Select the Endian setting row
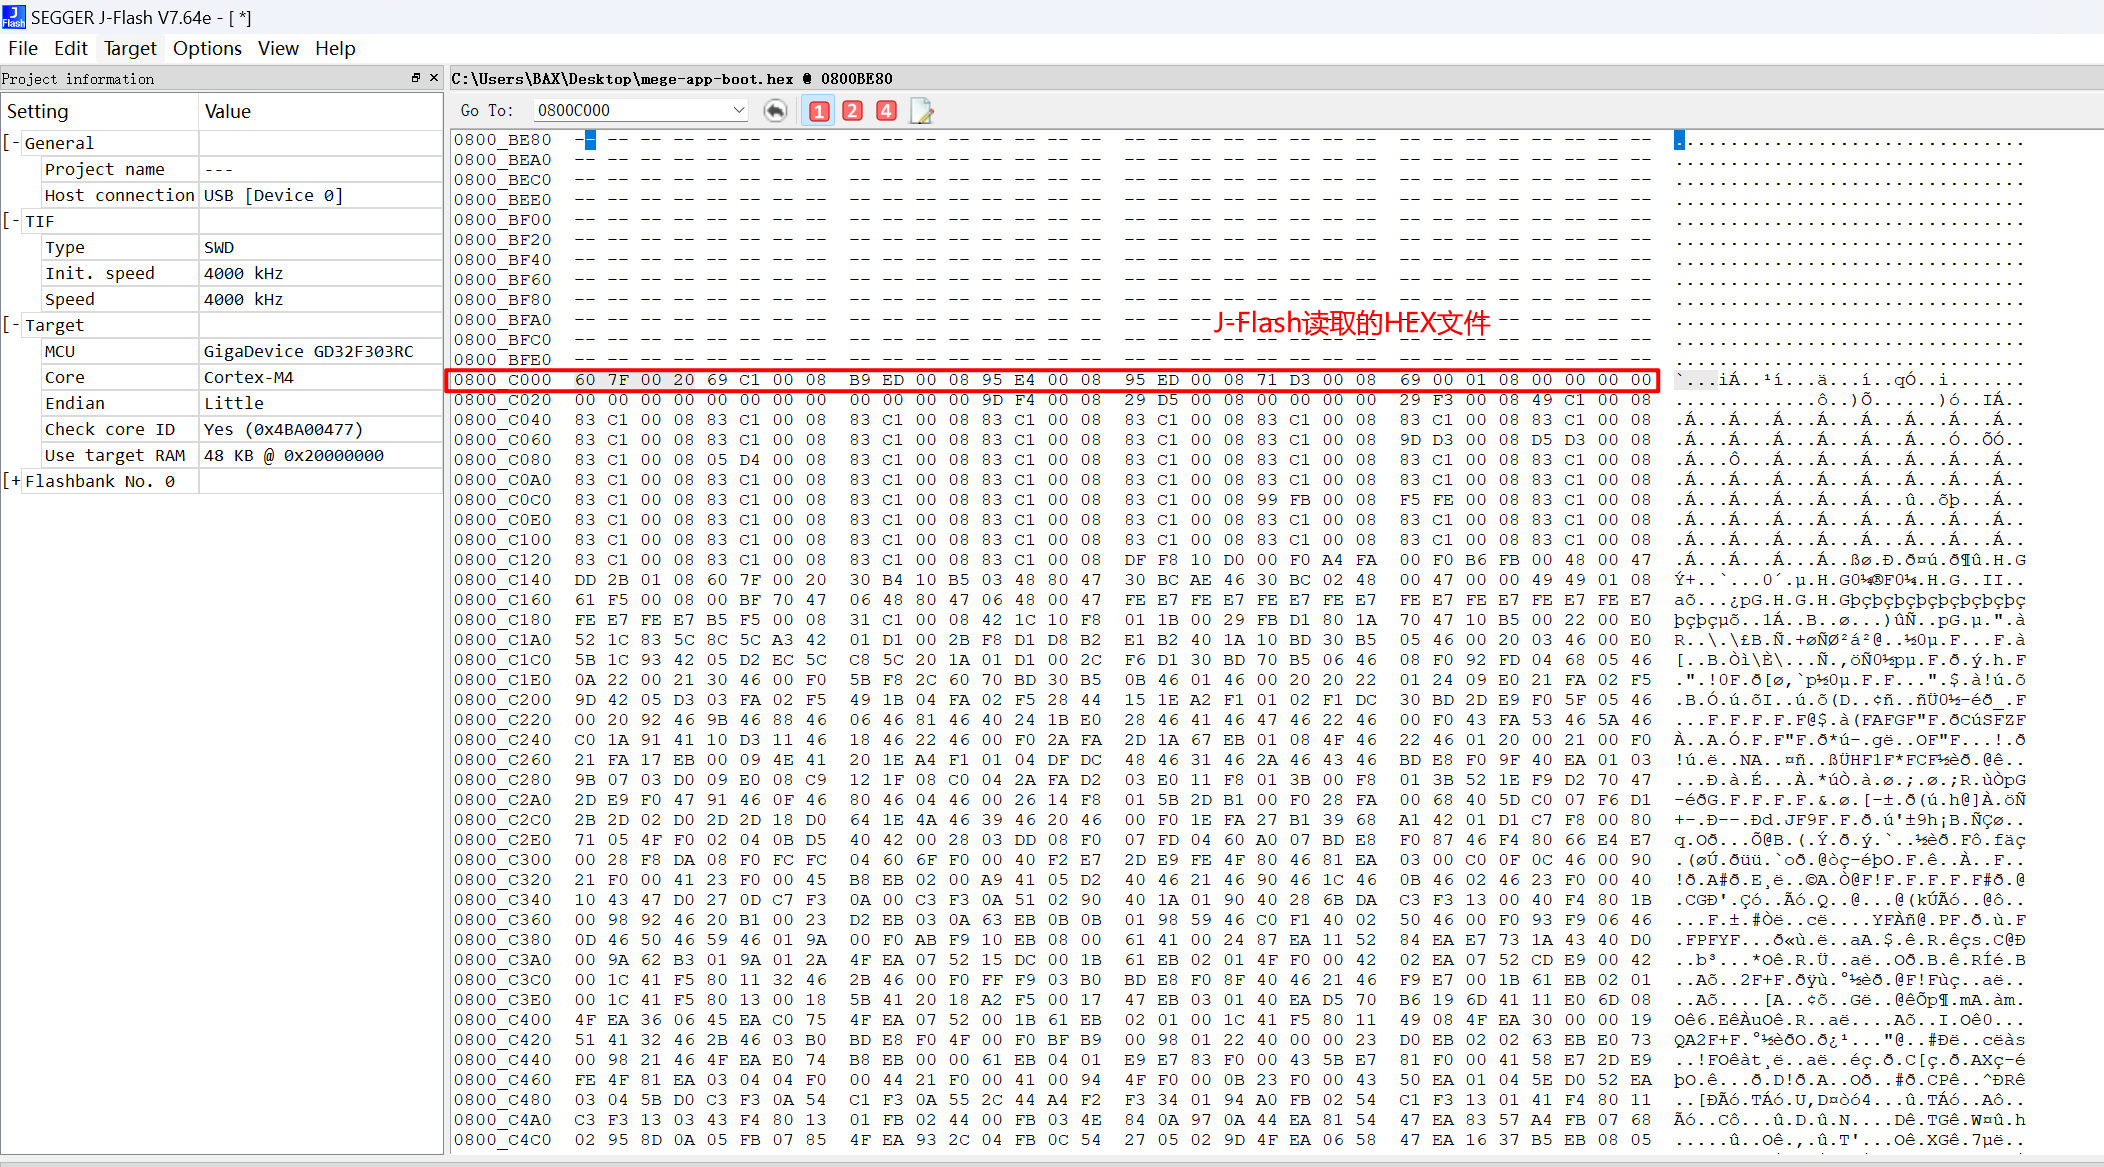The width and height of the screenshot is (2104, 1167). pyautogui.click(x=222, y=403)
